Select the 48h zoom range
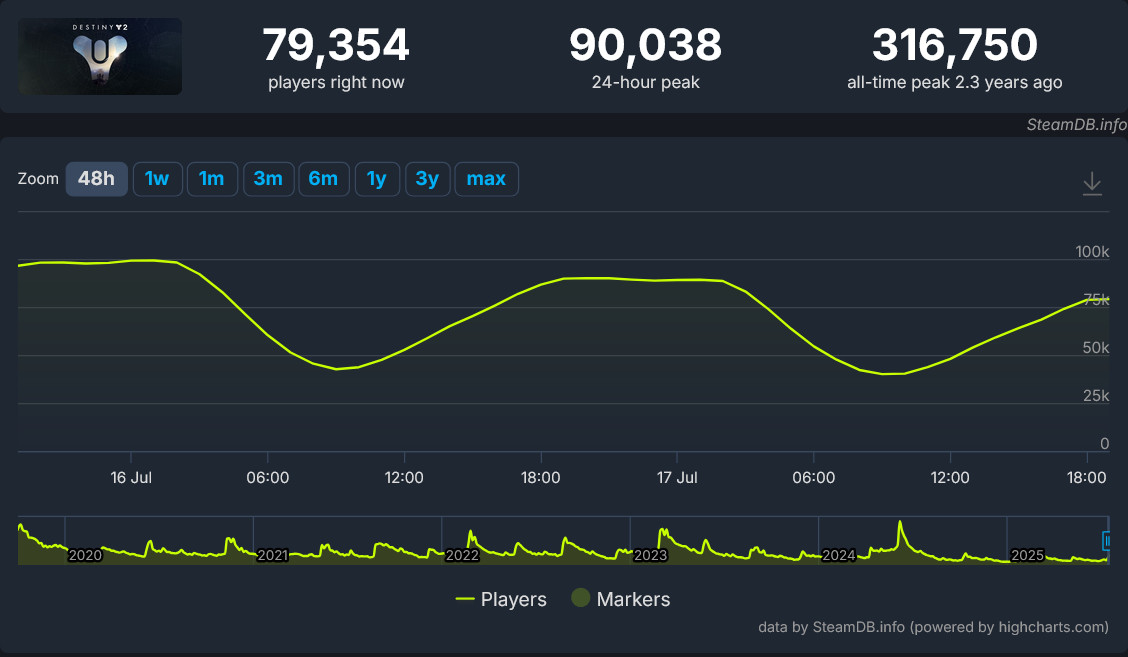Viewport: 1128px width, 657px height. click(96, 179)
